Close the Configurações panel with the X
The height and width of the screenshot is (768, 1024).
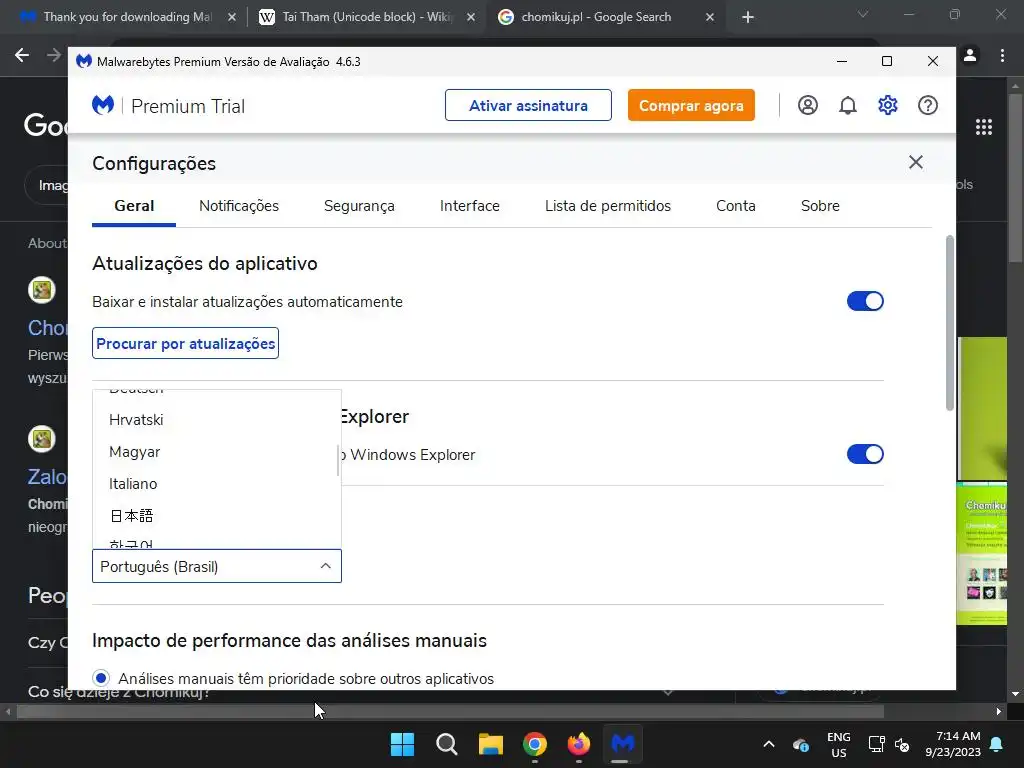916,162
